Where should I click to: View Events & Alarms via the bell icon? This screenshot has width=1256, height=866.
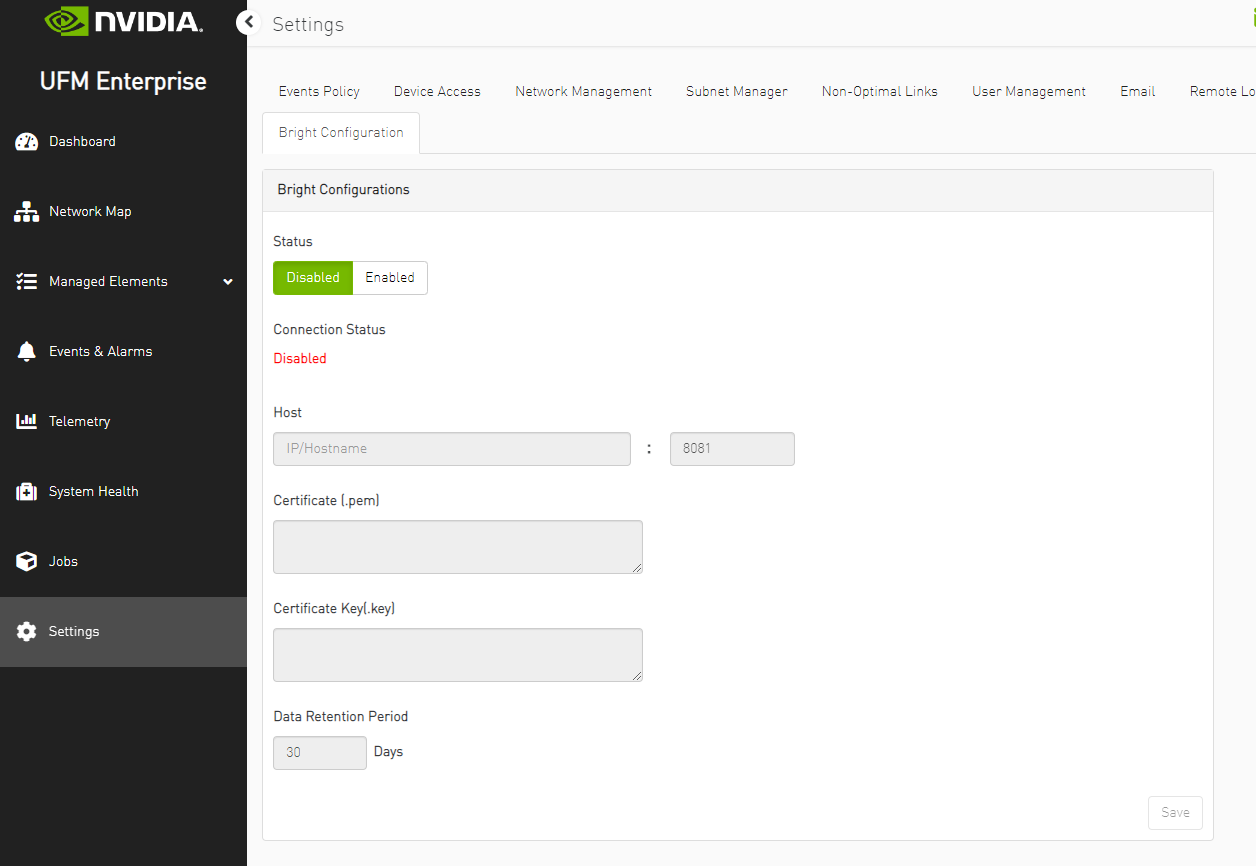(x=100, y=351)
